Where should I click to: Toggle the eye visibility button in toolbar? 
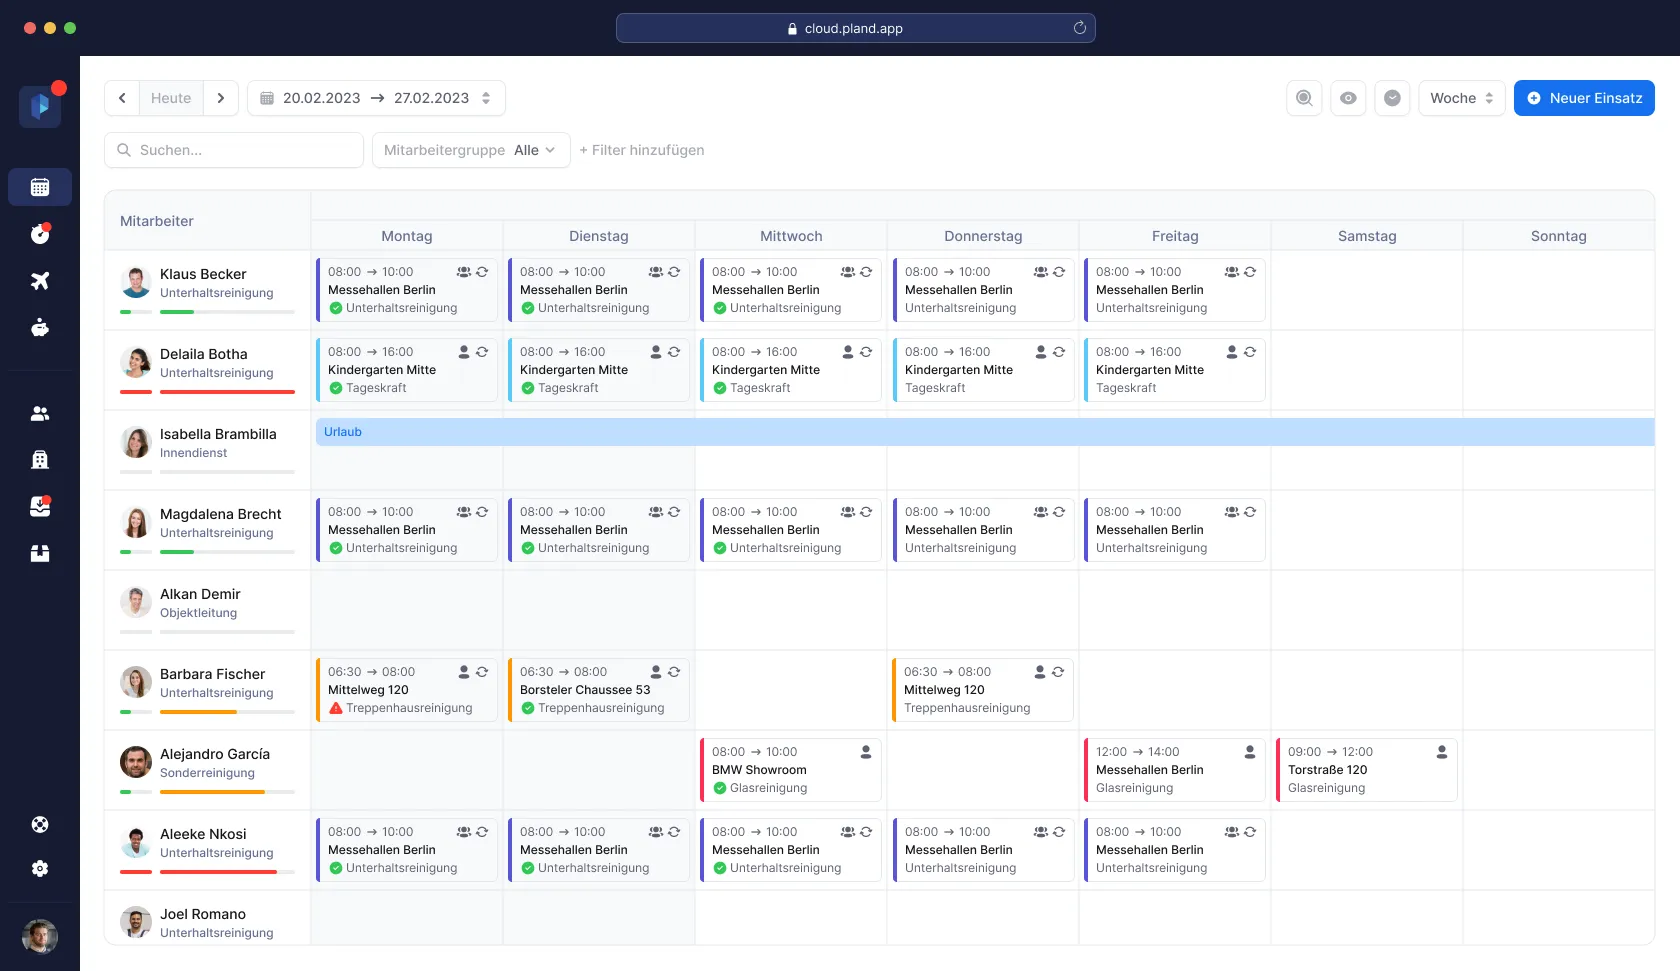pos(1348,98)
